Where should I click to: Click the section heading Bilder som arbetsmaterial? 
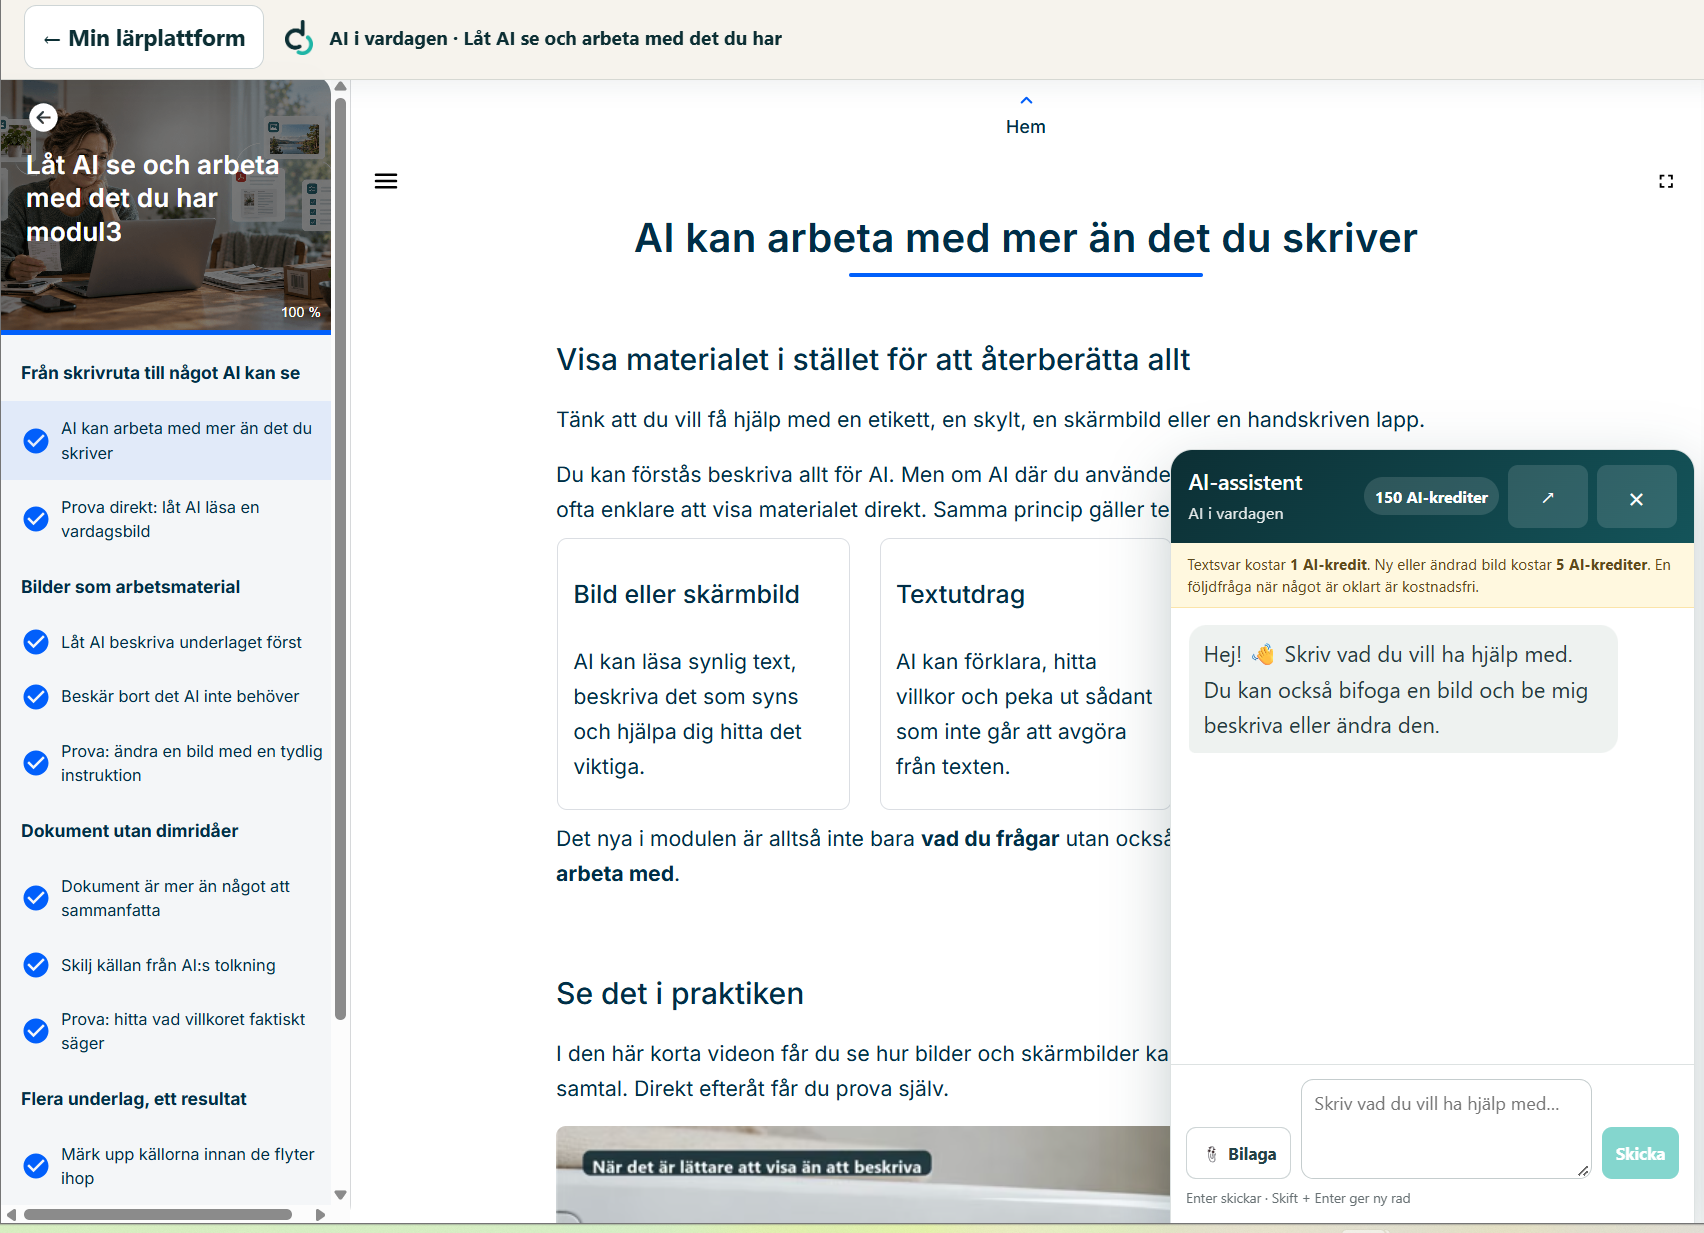130,587
